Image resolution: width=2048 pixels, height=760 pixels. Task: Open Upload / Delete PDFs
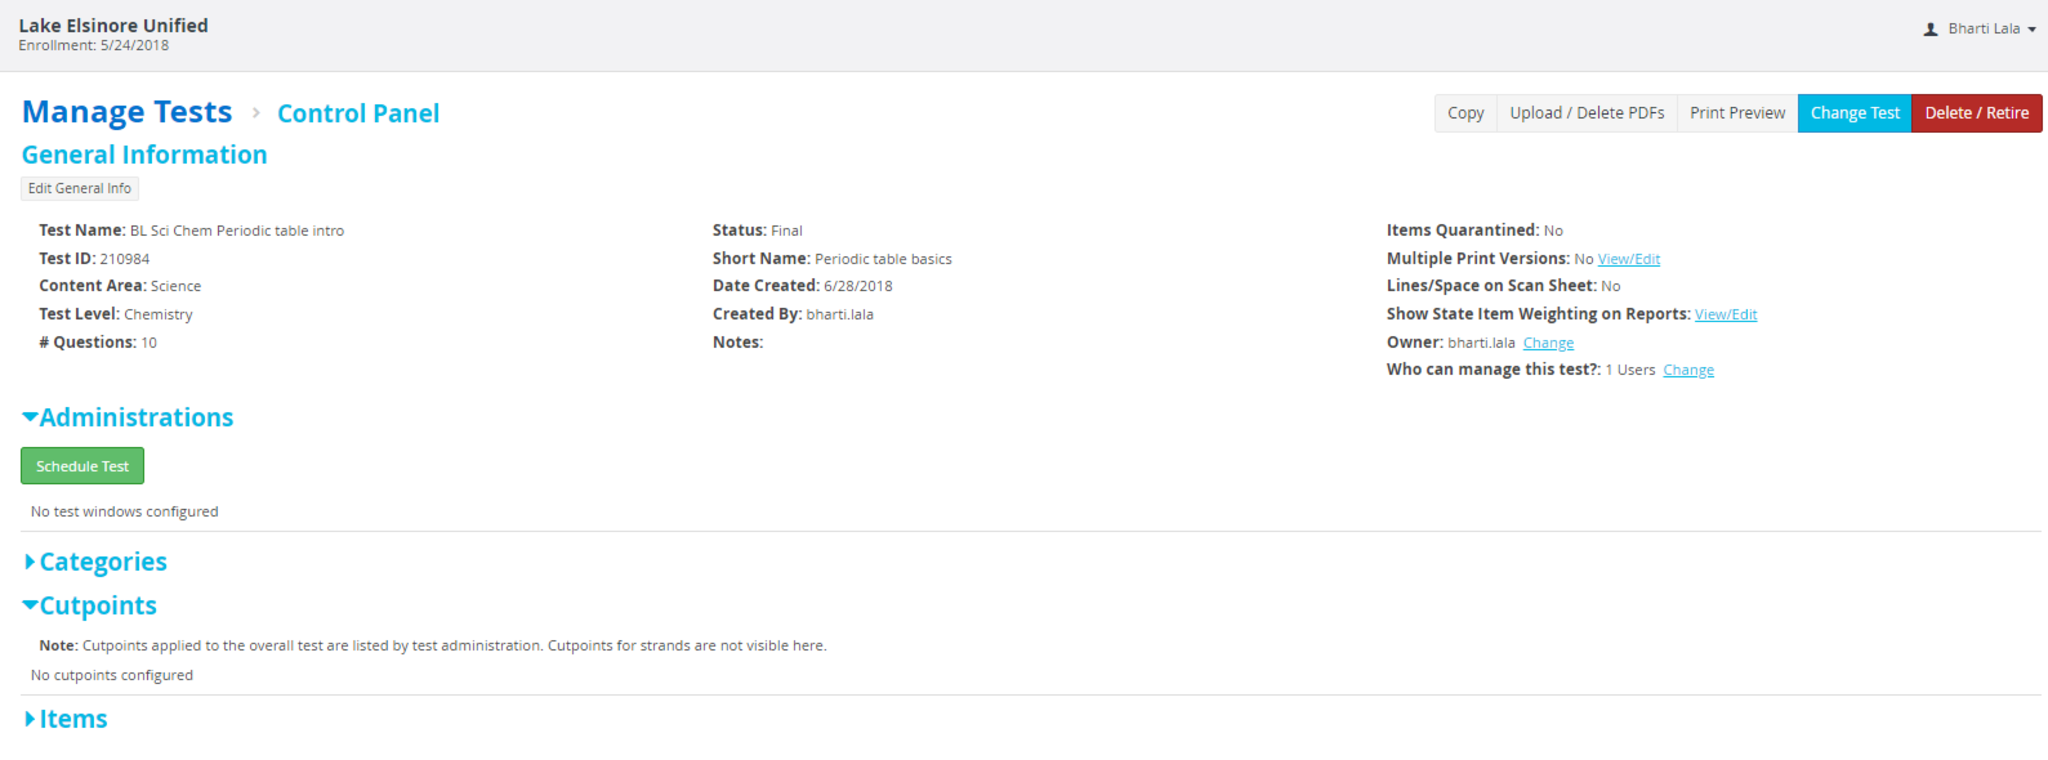pyautogui.click(x=1586, y=113)
